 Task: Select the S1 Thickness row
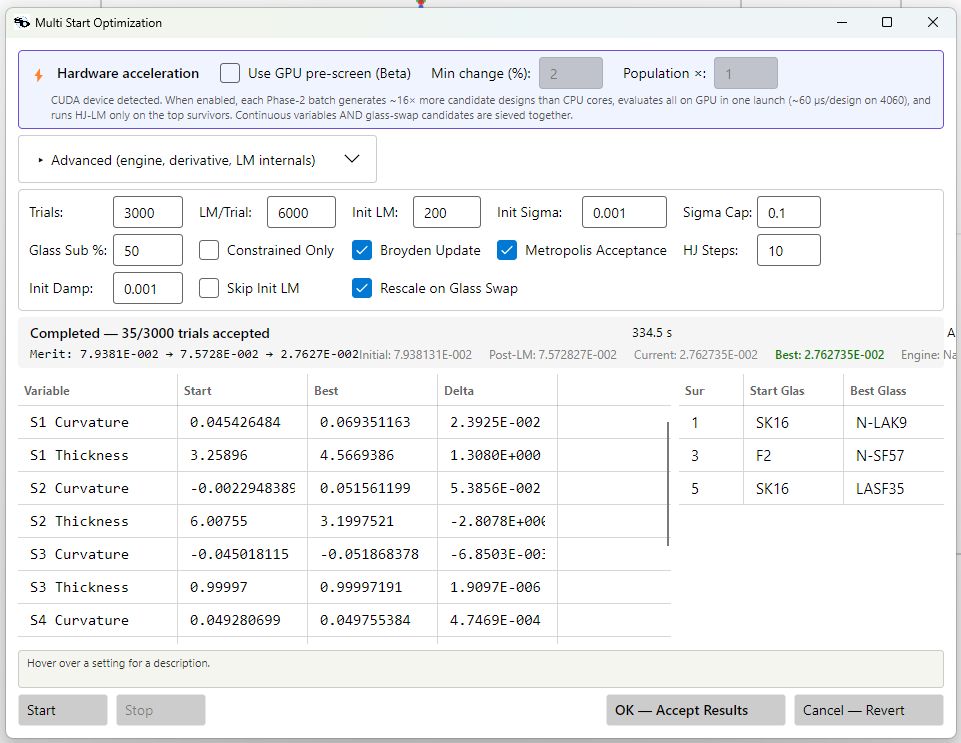(x=344, y=455)
